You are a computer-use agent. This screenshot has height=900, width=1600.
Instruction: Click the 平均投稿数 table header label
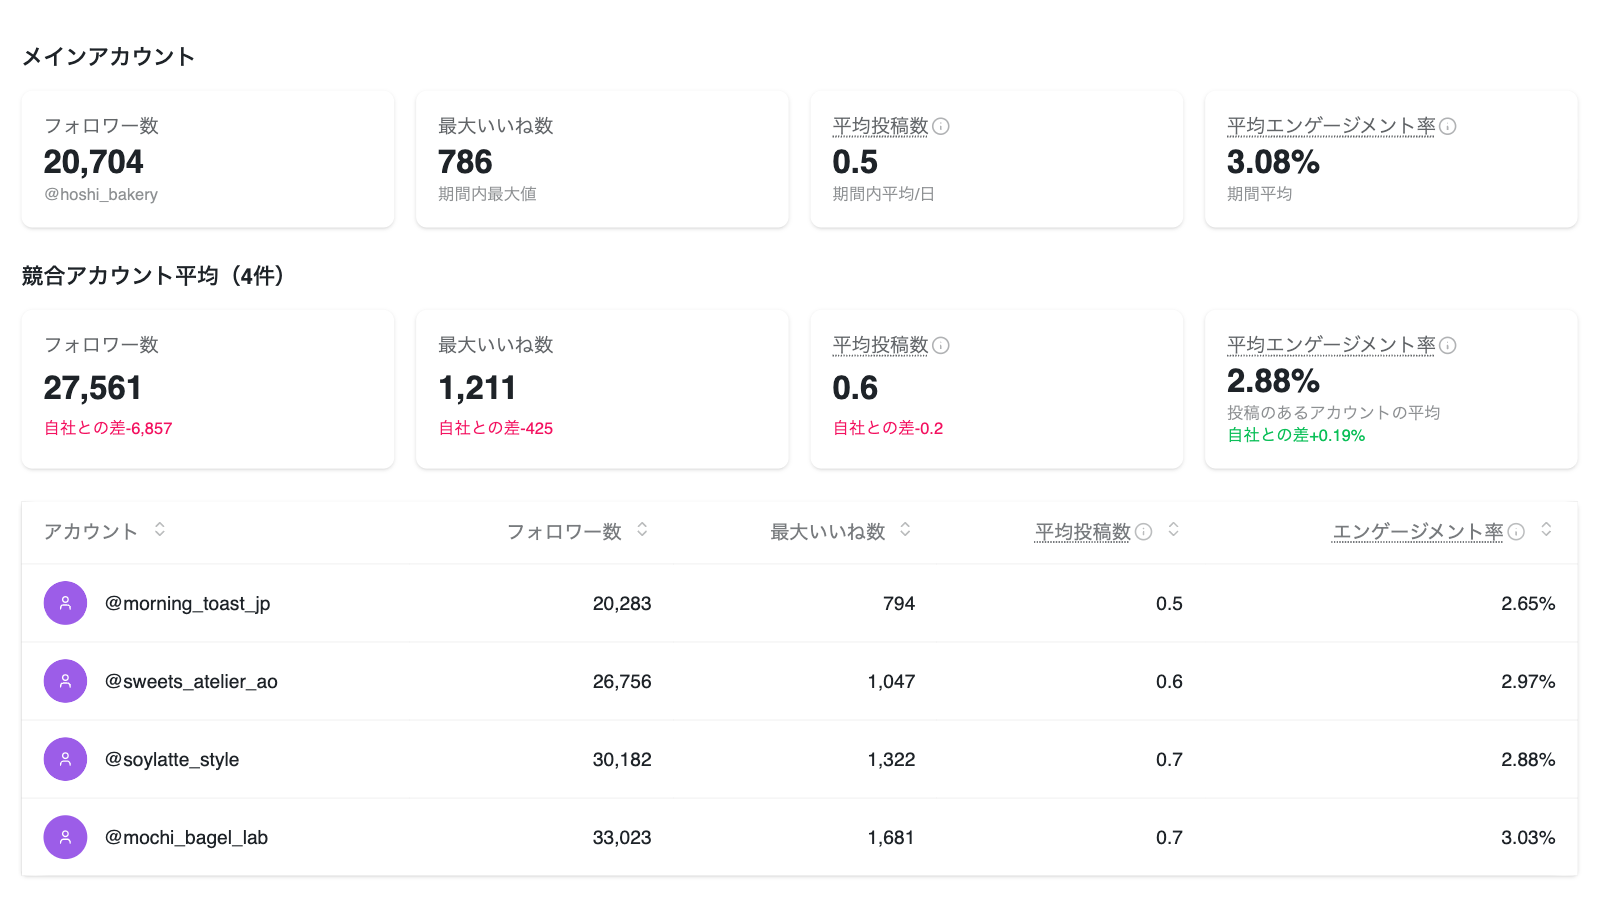(x=1082, y=532)
